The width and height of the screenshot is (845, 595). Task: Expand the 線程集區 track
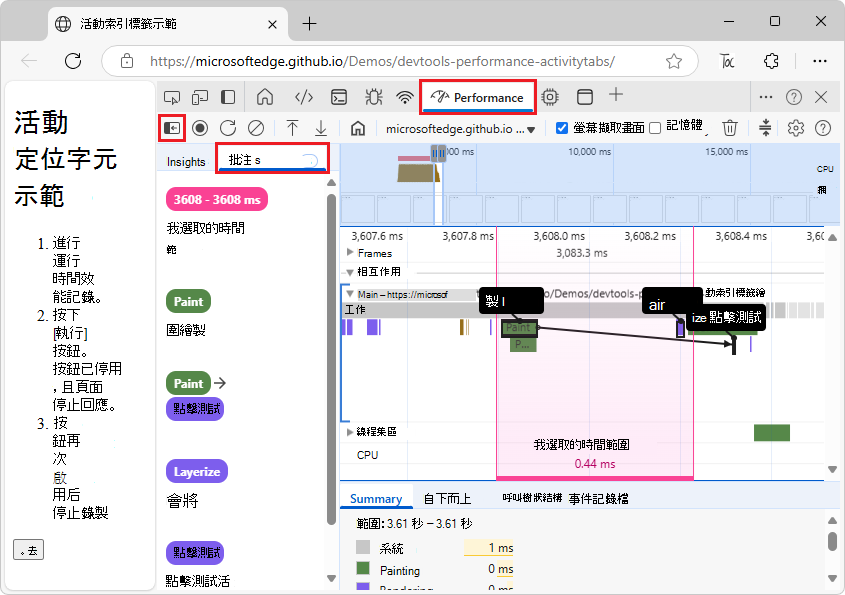point(350,432)
